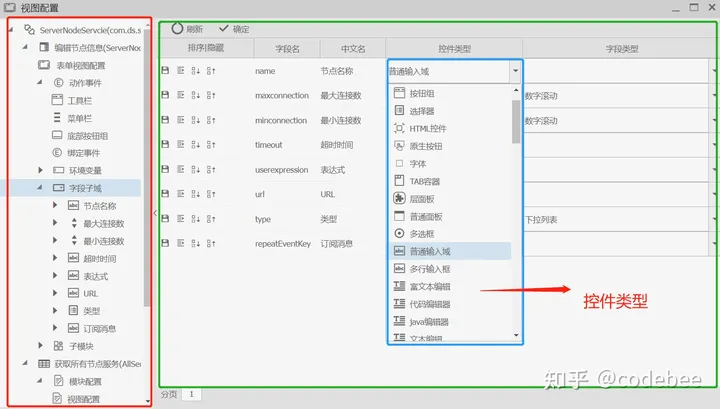Click page number 1 in pagination
Image resolution: width=720 pixels, height=409 pixels.
pyautogui.click(x=191, y=395)
